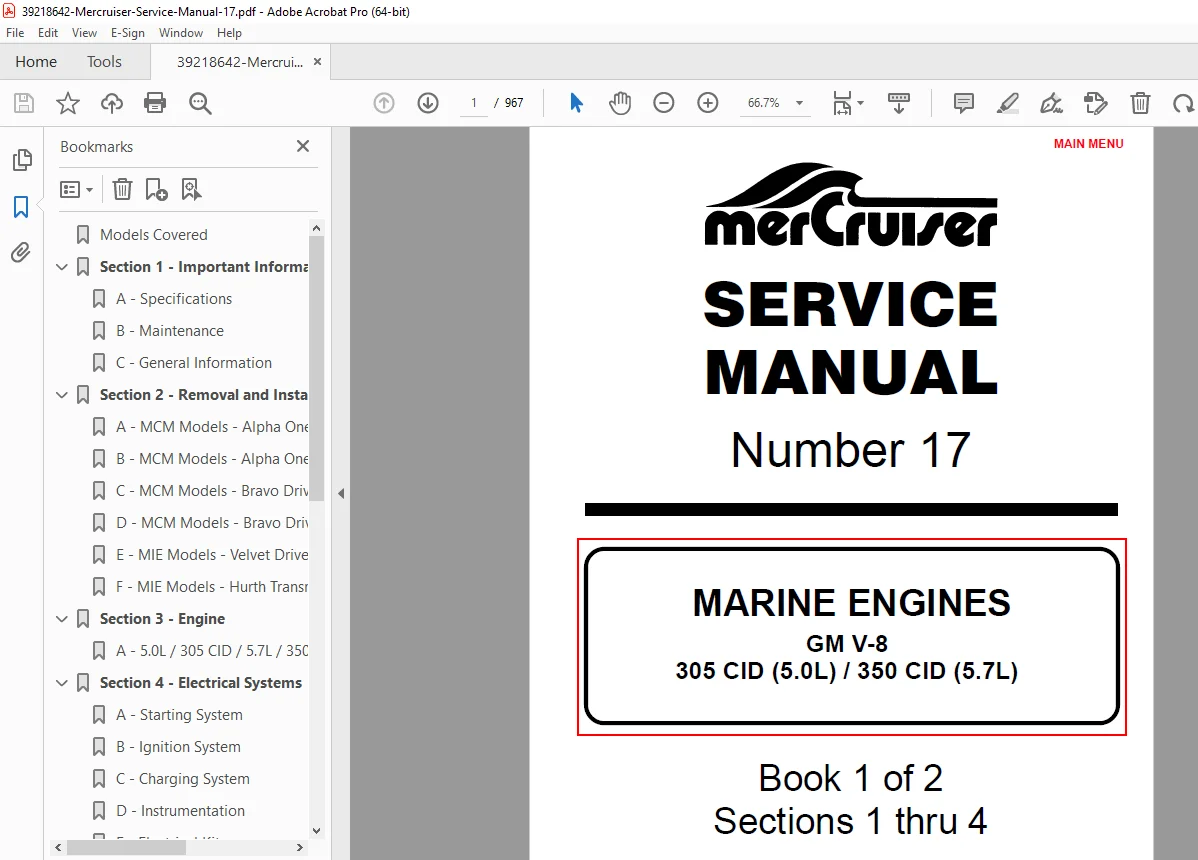Open the E-Sign menu
This screenshot has height=860, width=1198.
[x=128, y=33]
